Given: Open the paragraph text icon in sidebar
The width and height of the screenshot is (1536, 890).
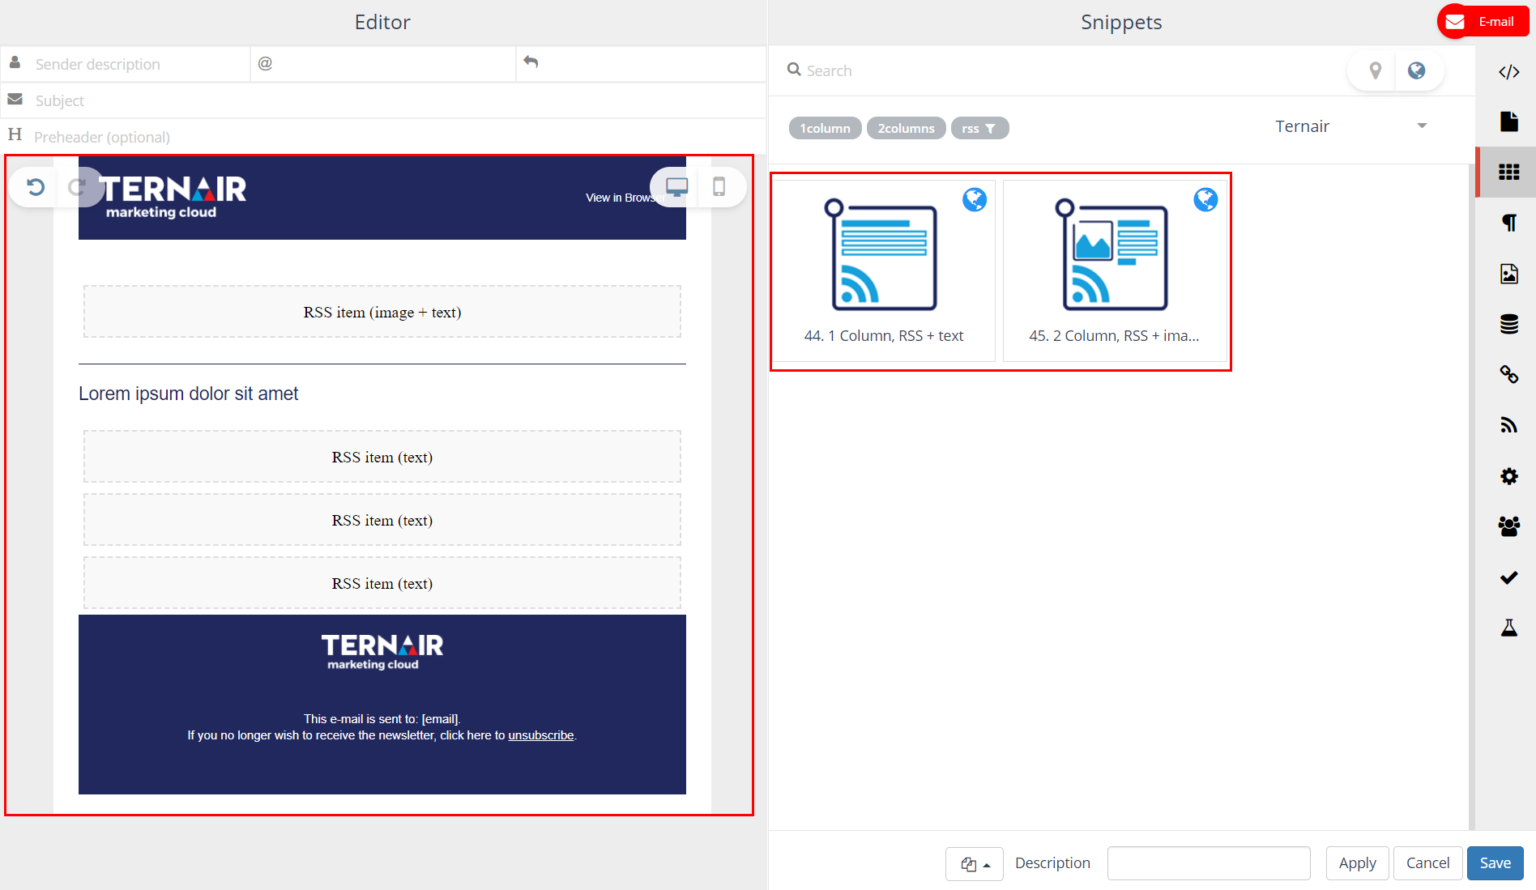Looking at the screenshot, I should 1509,223.
